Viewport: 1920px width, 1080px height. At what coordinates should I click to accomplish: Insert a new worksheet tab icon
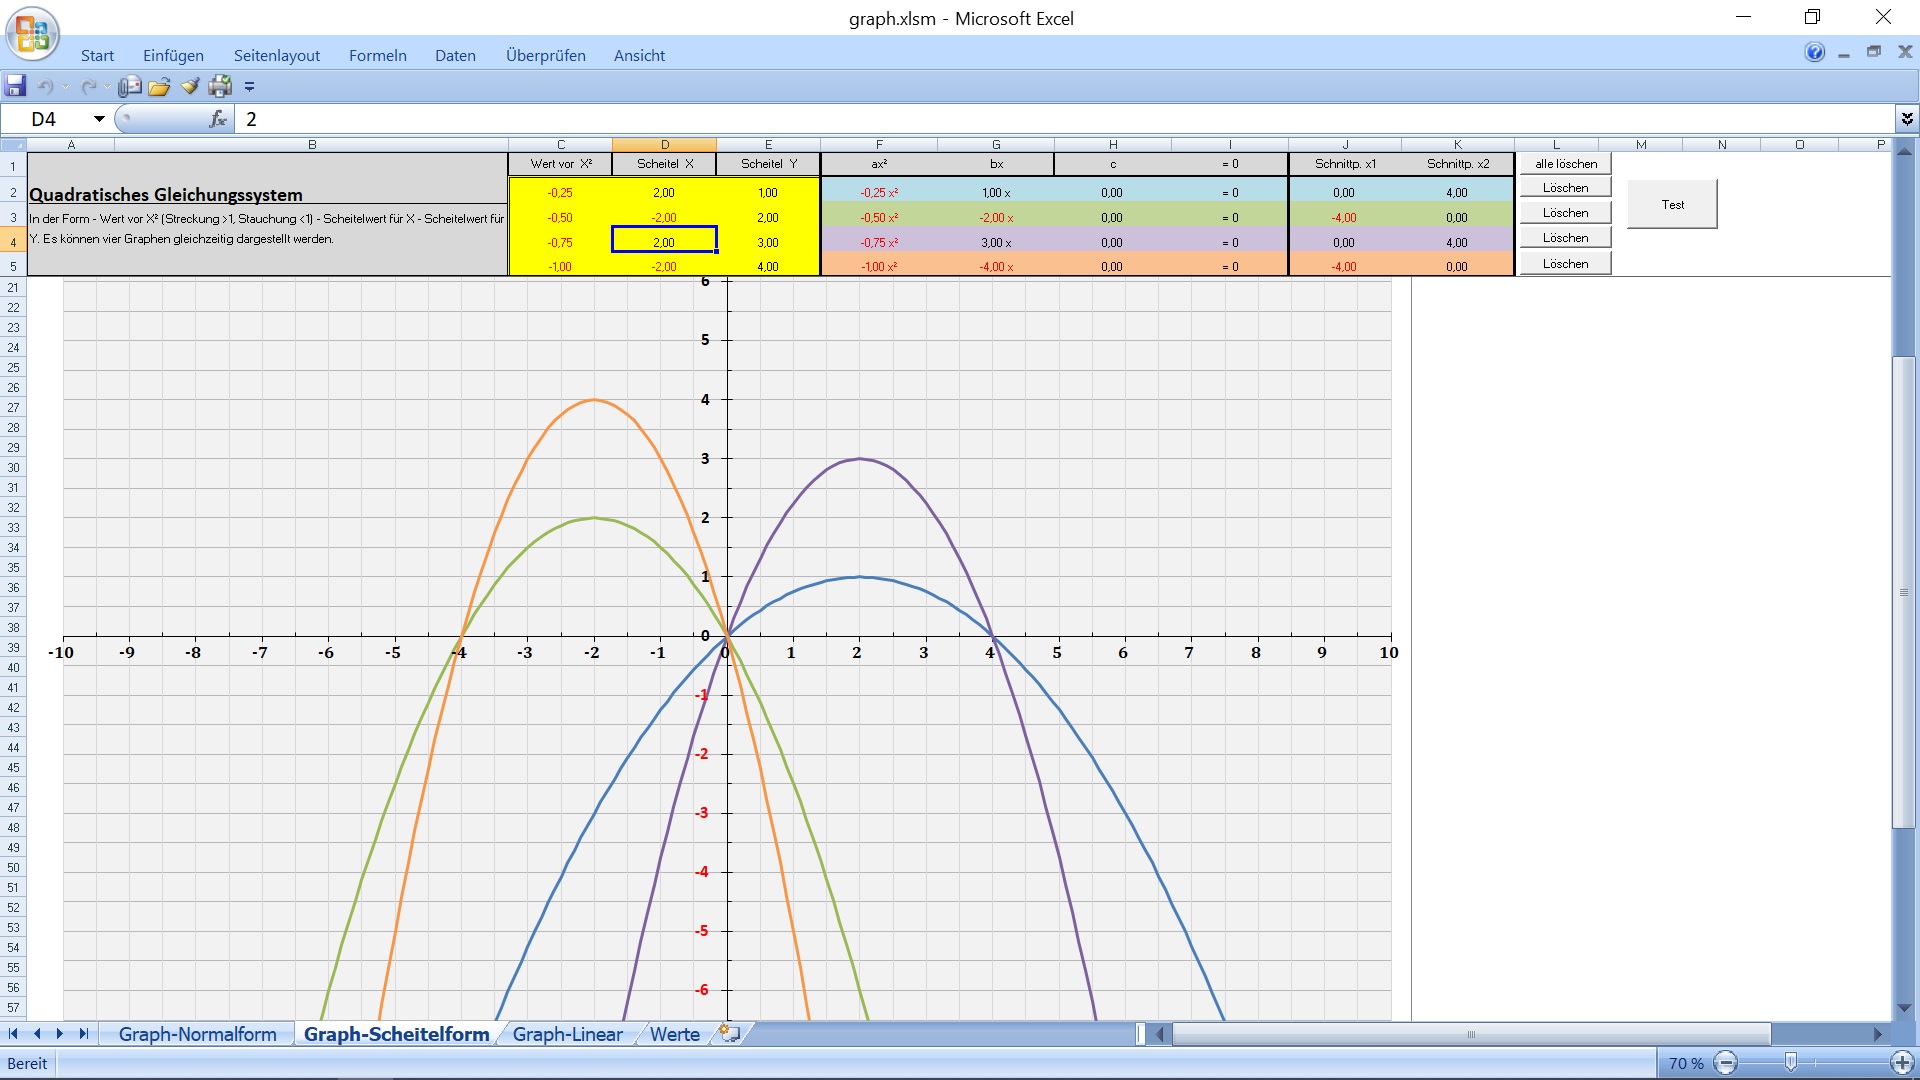730,1034
